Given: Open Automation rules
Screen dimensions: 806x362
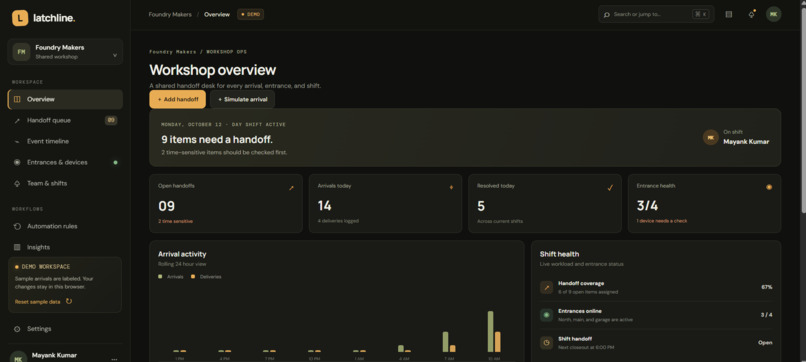Looking at the screenshot, I should point(65,226).
